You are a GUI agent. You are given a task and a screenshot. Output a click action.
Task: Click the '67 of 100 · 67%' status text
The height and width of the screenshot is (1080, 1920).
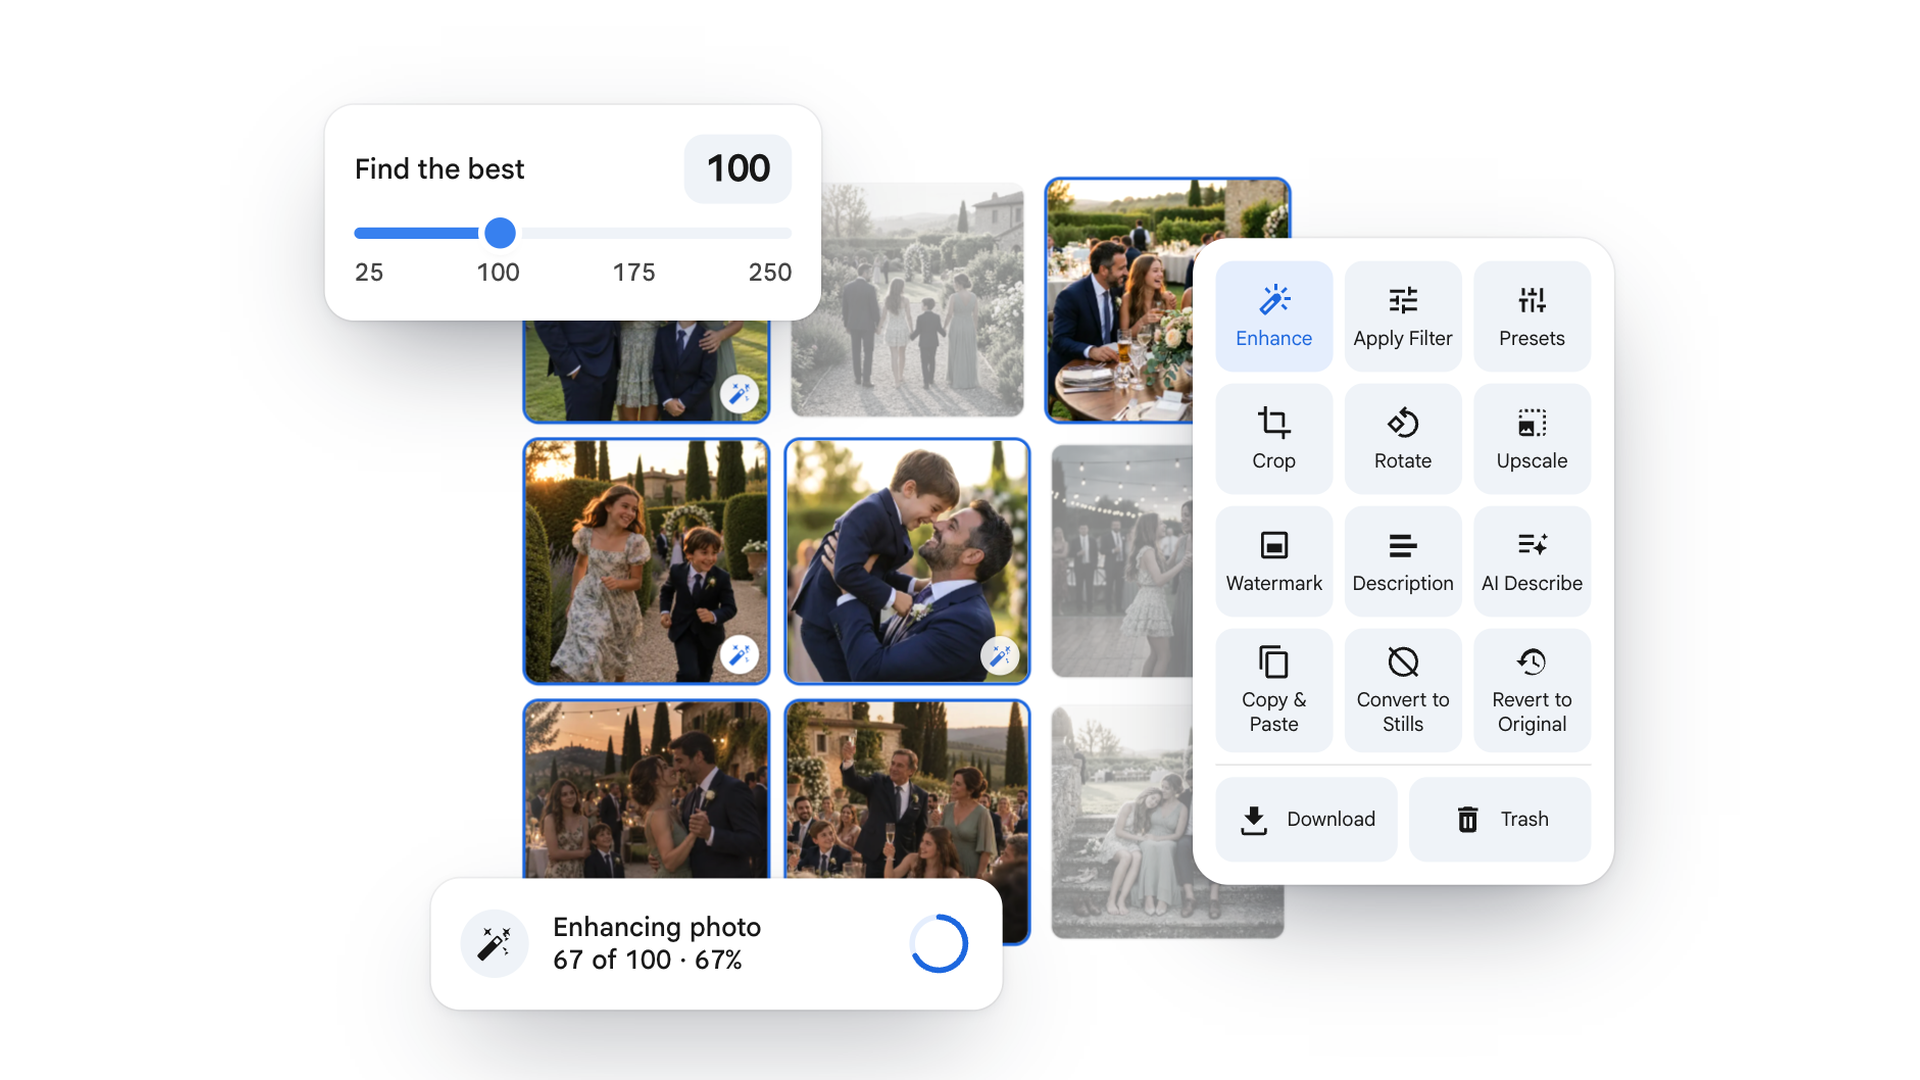click(x=647, y=960)
